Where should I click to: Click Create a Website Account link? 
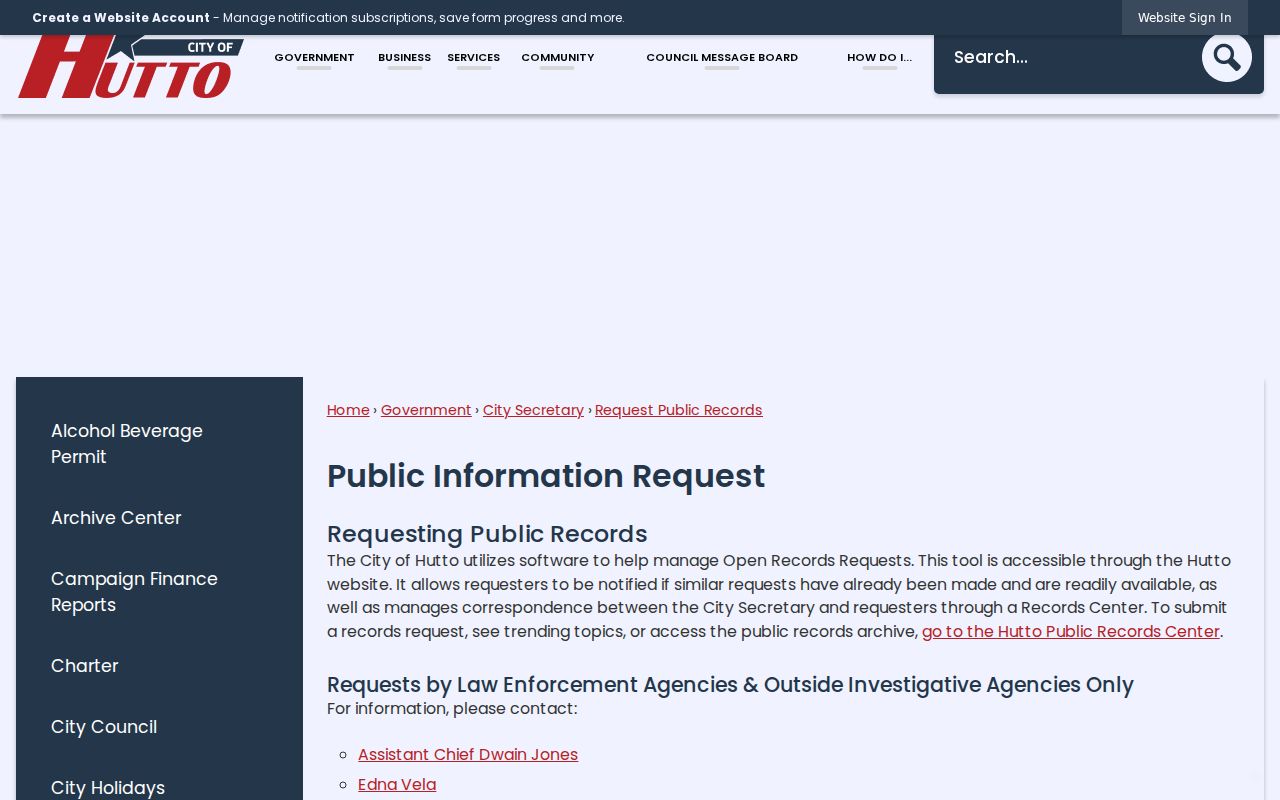tap(121, 18)
